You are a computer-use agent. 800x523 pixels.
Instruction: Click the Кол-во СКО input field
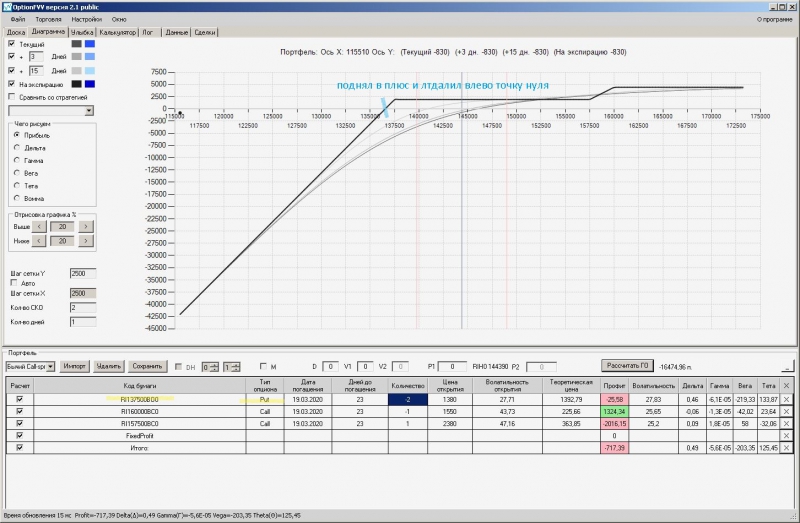(x=83, y=308)
